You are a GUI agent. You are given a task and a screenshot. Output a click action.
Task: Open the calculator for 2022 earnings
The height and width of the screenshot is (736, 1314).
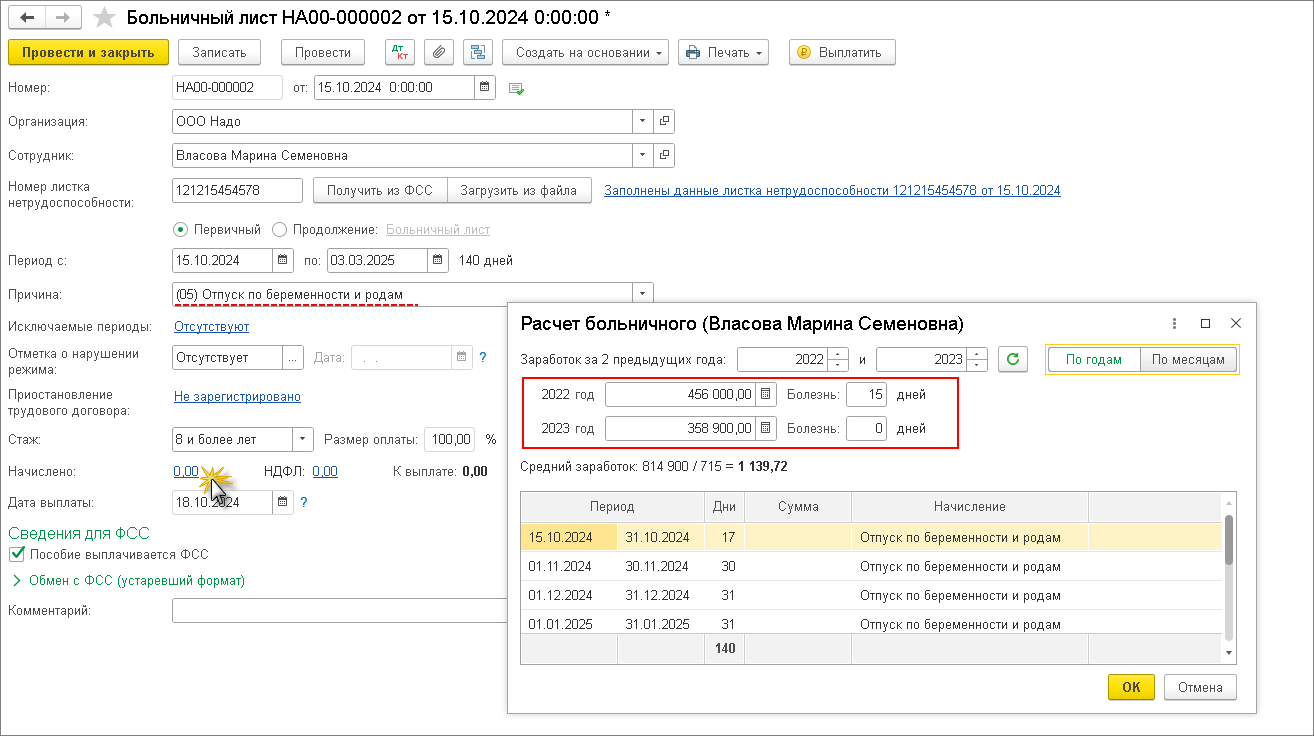(x=766, y=394)
